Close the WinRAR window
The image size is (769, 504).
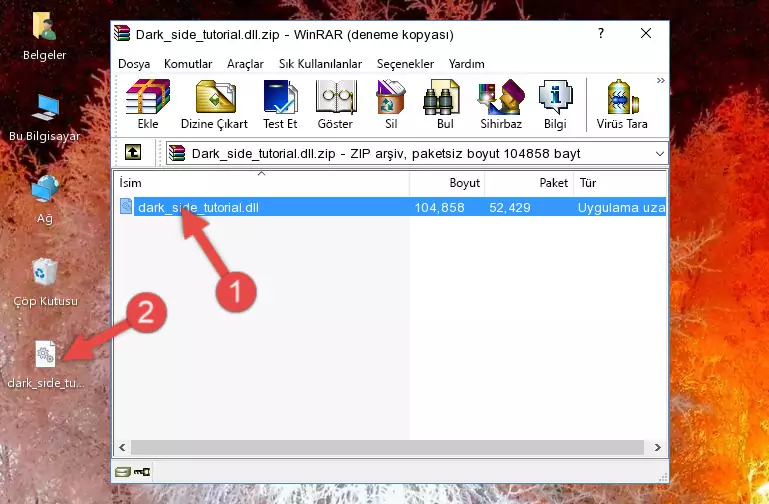pyautogui.click(x=646, y=33)
